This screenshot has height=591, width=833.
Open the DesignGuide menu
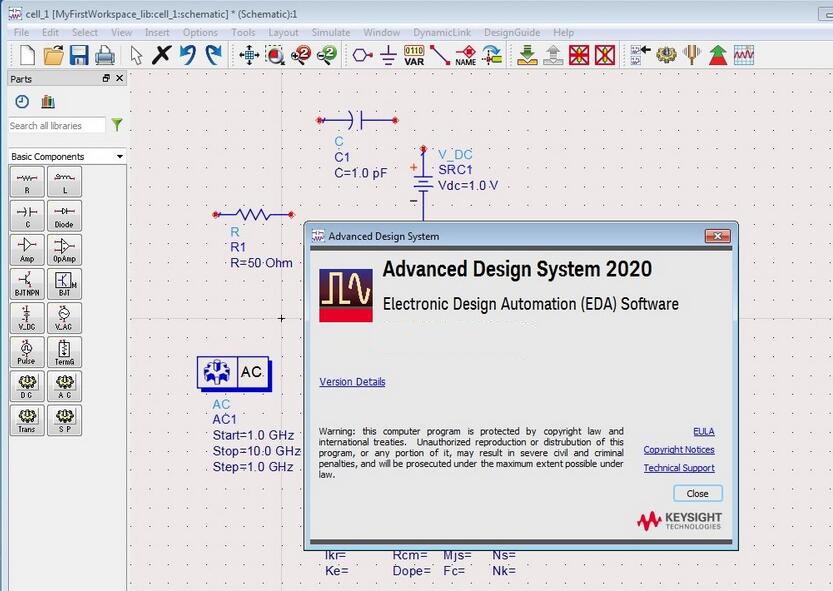click(x=512, y=32)
